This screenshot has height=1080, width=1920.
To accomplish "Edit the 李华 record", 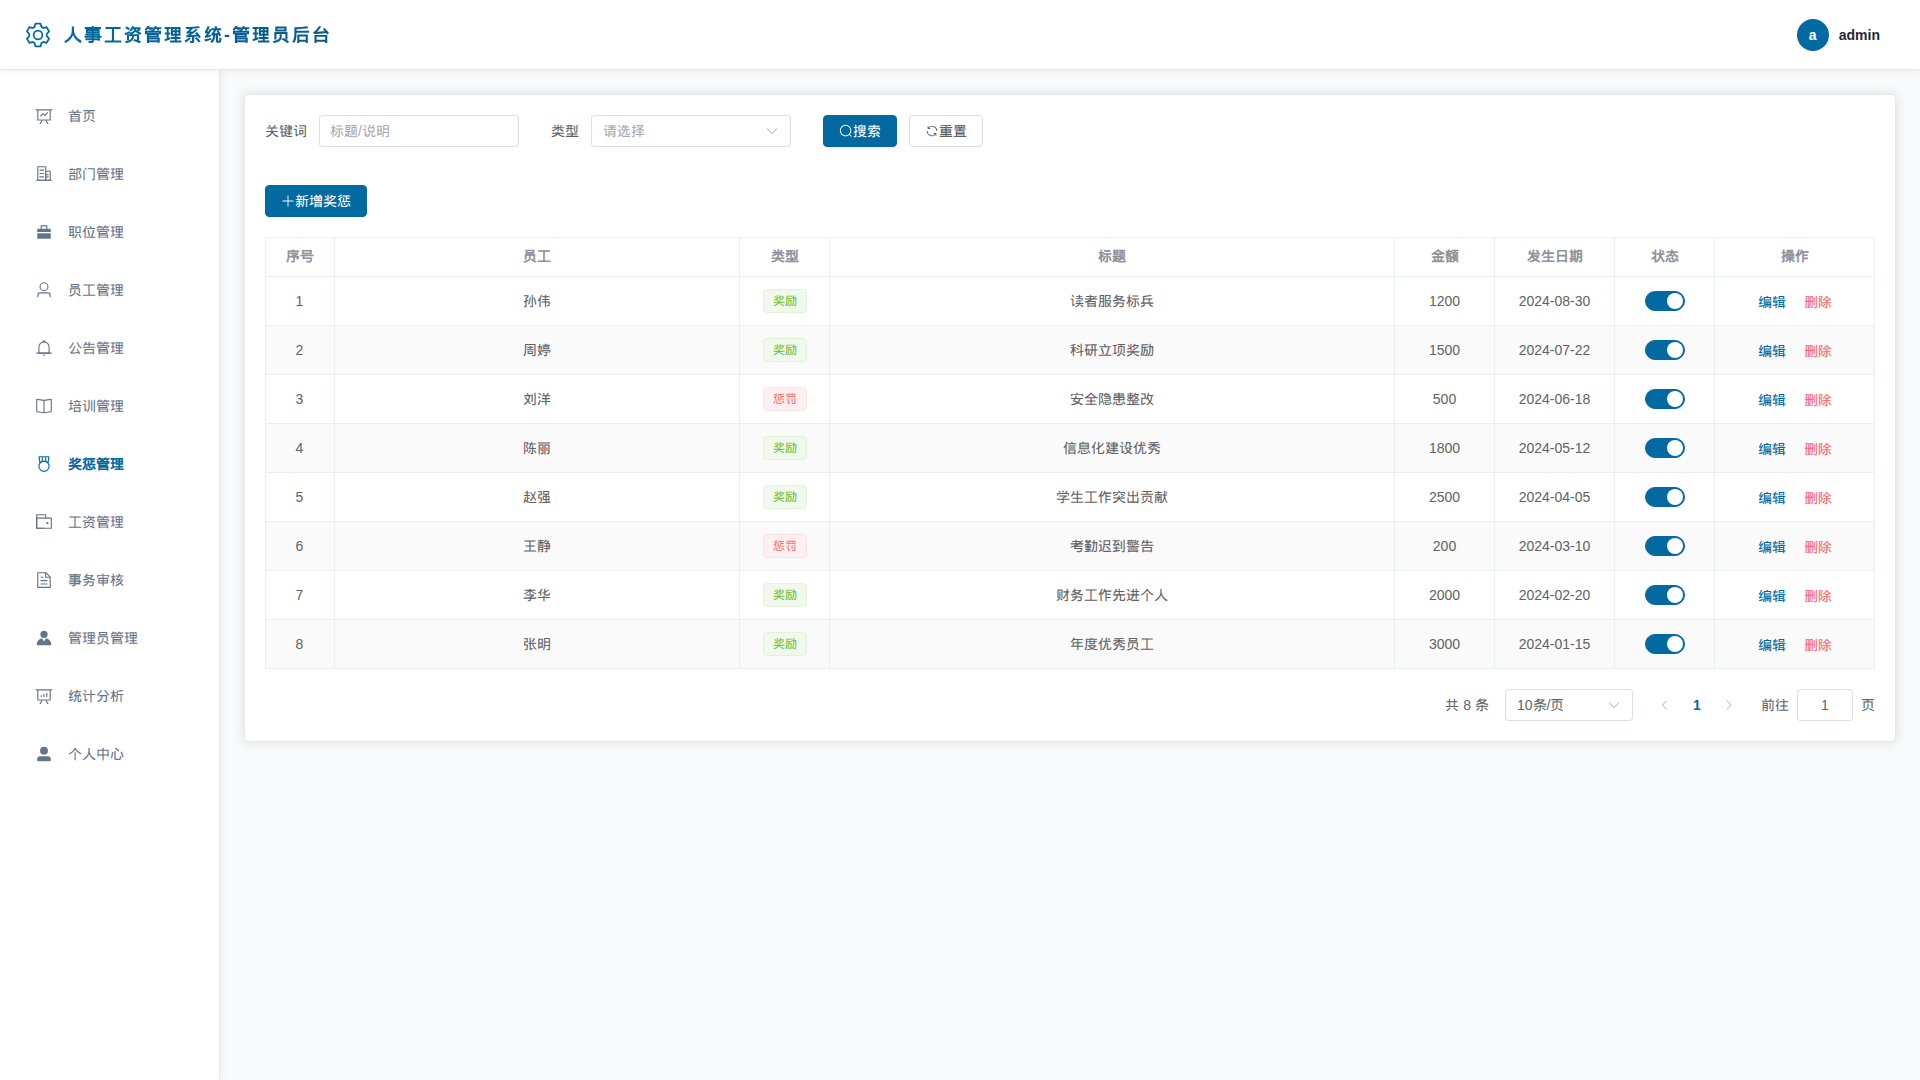I will click(x=1772, y=596).
